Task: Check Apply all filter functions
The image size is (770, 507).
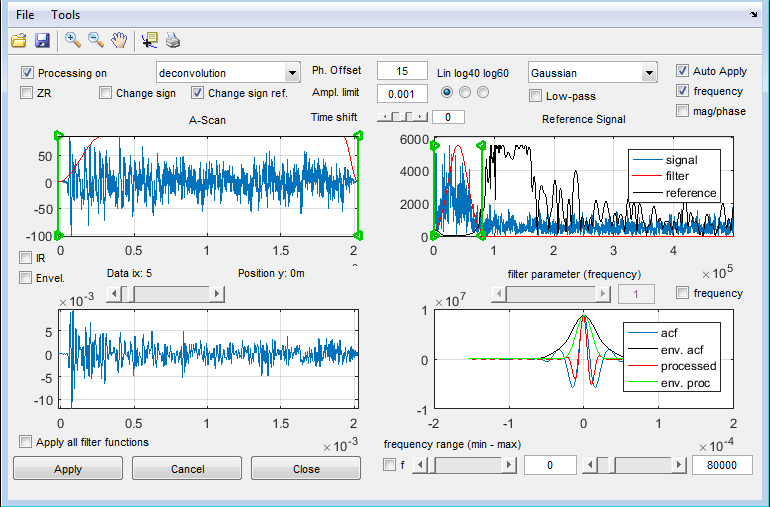Action: pyautogui.click(x=25, y=442)
